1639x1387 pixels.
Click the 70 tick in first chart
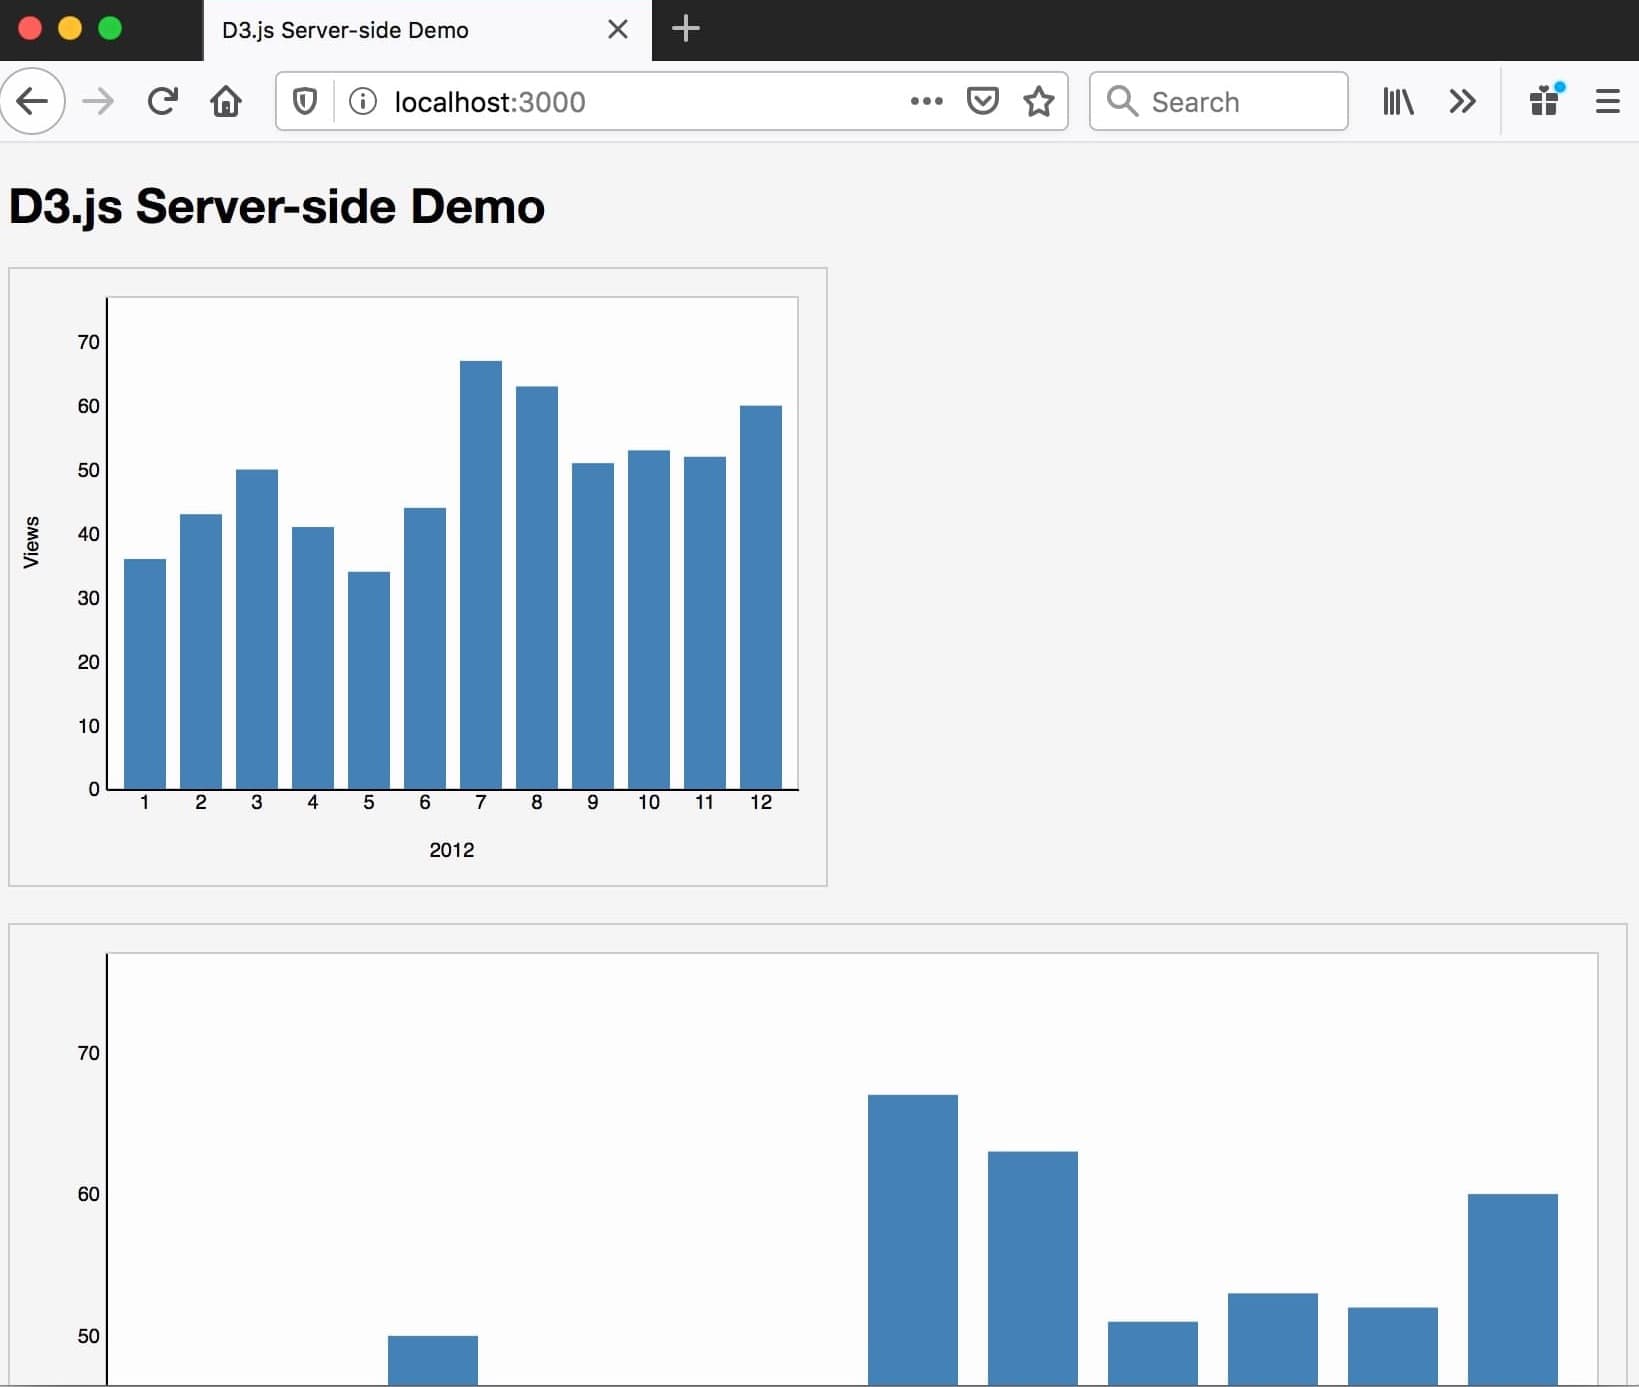point(89,342)
